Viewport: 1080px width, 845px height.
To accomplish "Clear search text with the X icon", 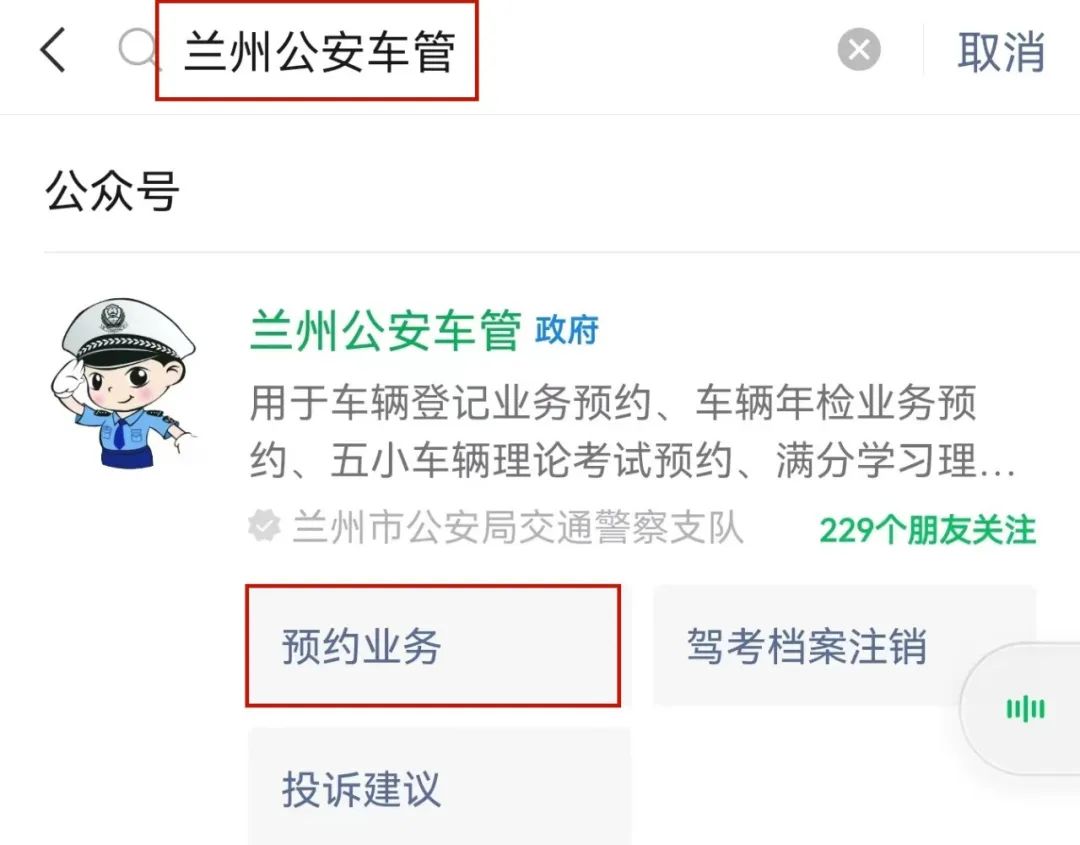I will (858, 50).
